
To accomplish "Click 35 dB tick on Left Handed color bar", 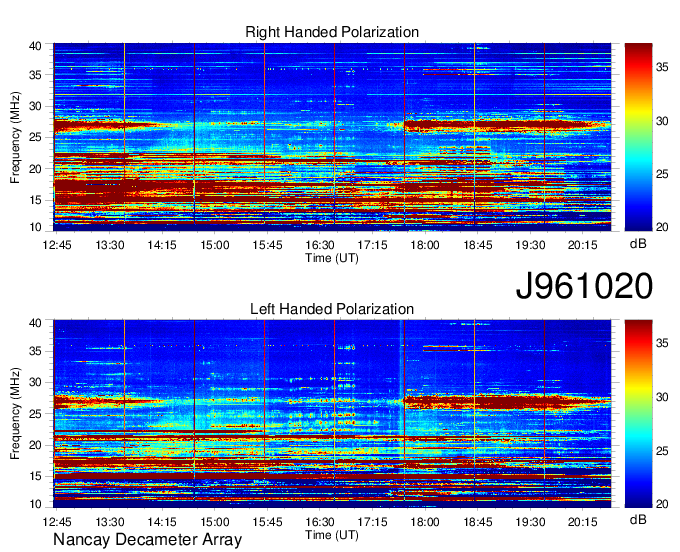I will 662,343.
